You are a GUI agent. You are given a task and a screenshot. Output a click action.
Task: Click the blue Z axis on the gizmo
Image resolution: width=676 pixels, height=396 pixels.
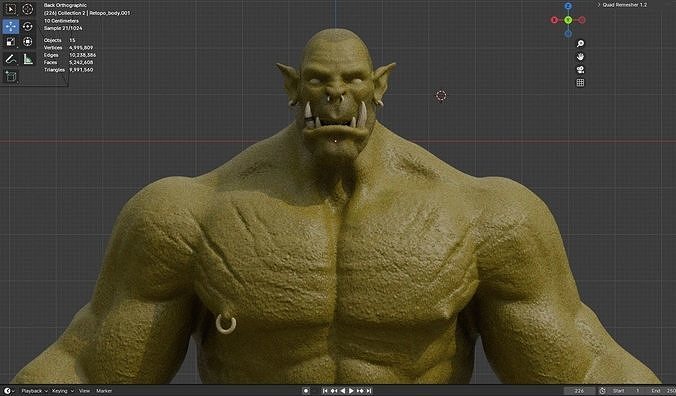point(568,6)
